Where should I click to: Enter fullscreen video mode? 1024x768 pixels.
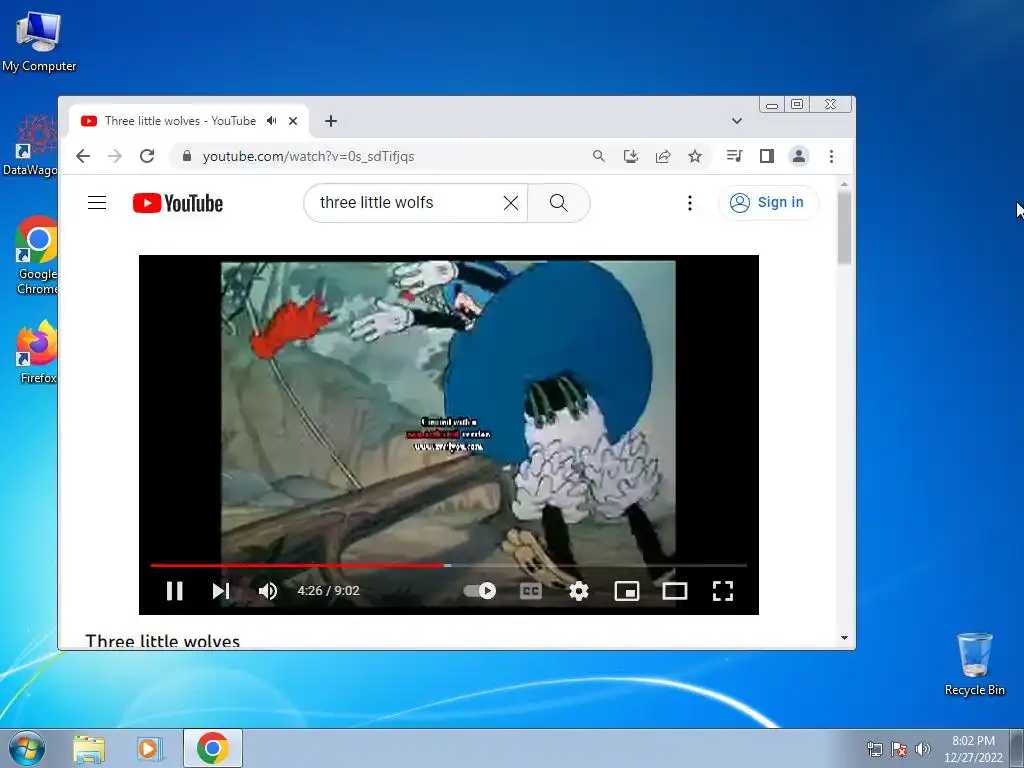point(723,591)
